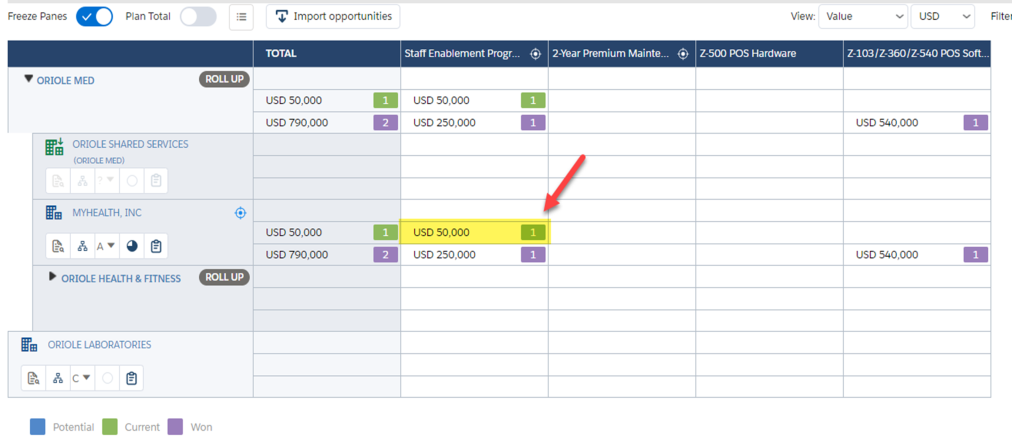This screenshot has height=444, width=1012.
Task: Click the building icon next to MYHEALTH, INC
Action: 54,212
